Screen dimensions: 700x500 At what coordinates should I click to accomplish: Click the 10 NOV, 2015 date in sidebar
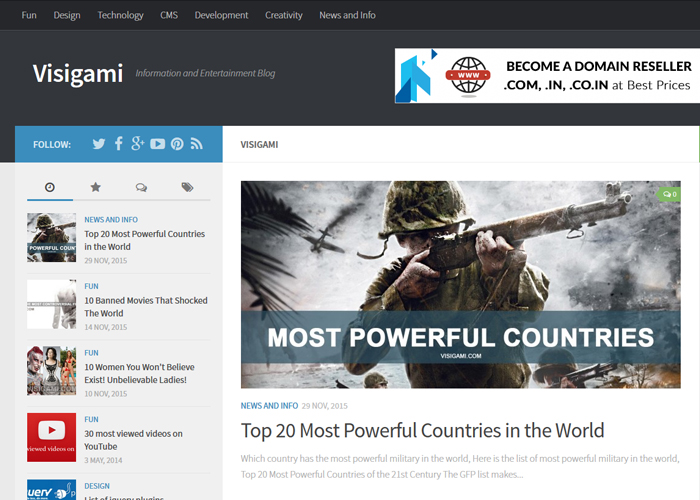[x=106, y=394]
